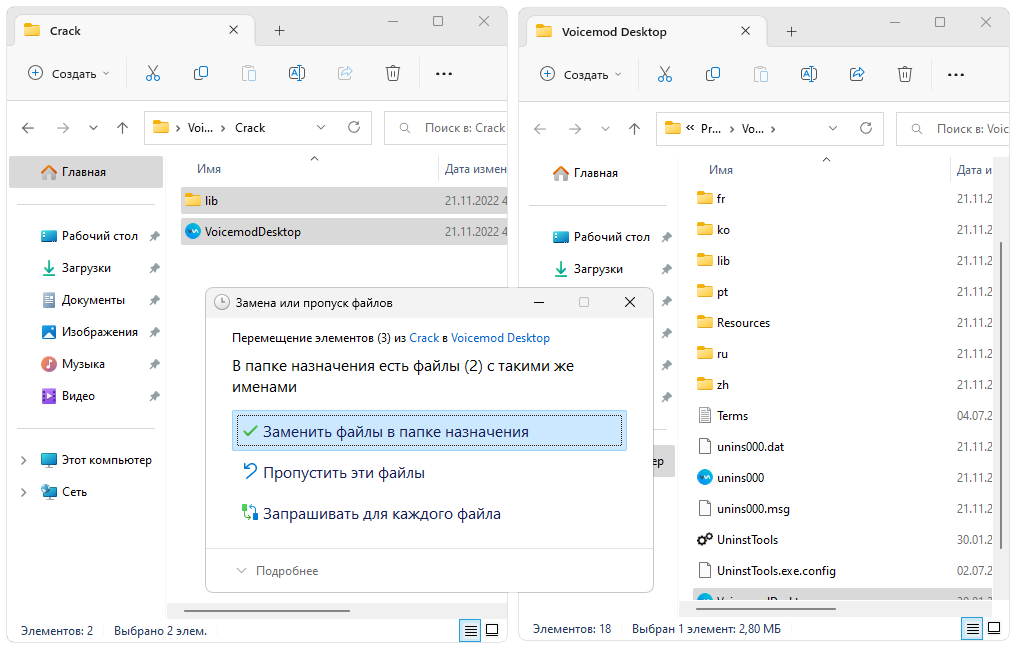Click Delete trash icon in Voicemod Desktop window

point(905,75)
